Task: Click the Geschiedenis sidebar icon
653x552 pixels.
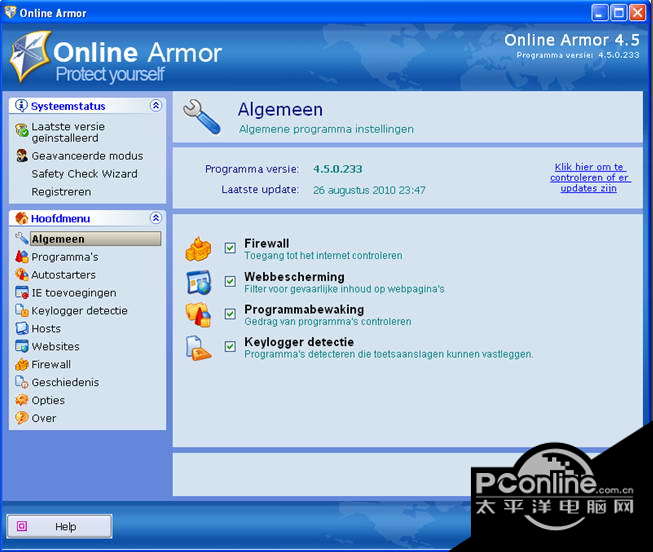Action: pyautogui.click(x=22, y=382)
